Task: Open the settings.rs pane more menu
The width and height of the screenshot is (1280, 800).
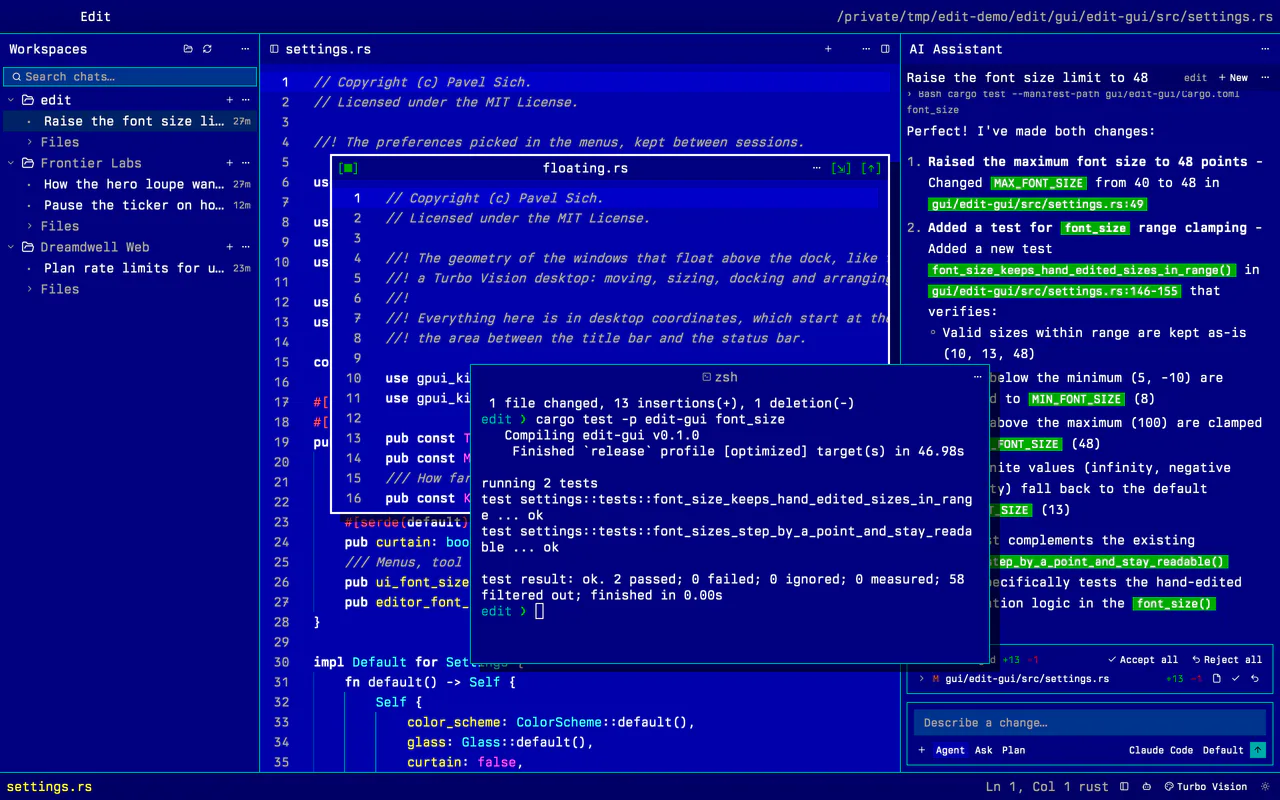Action: click(866, 49)
